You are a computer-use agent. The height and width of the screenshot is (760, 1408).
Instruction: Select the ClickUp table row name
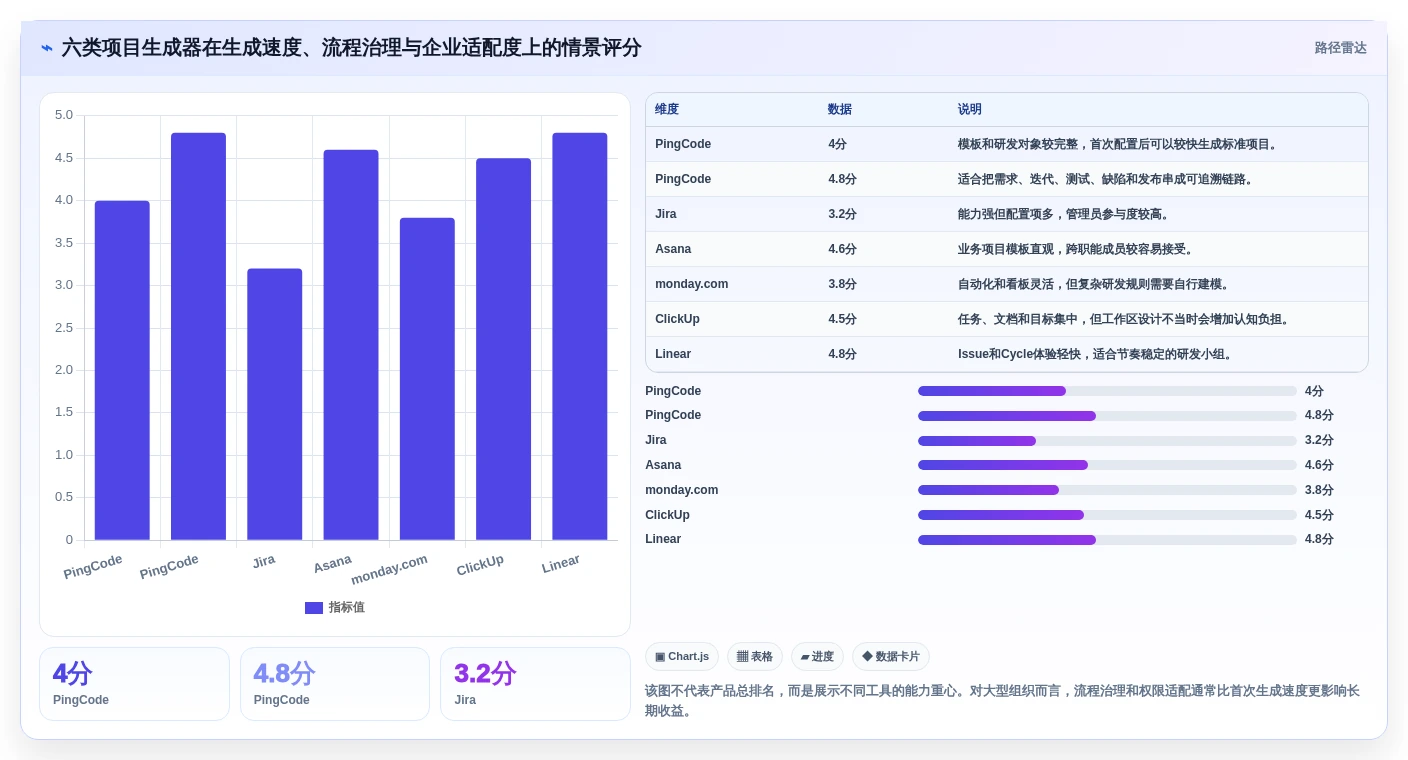[x=678, y=319]
